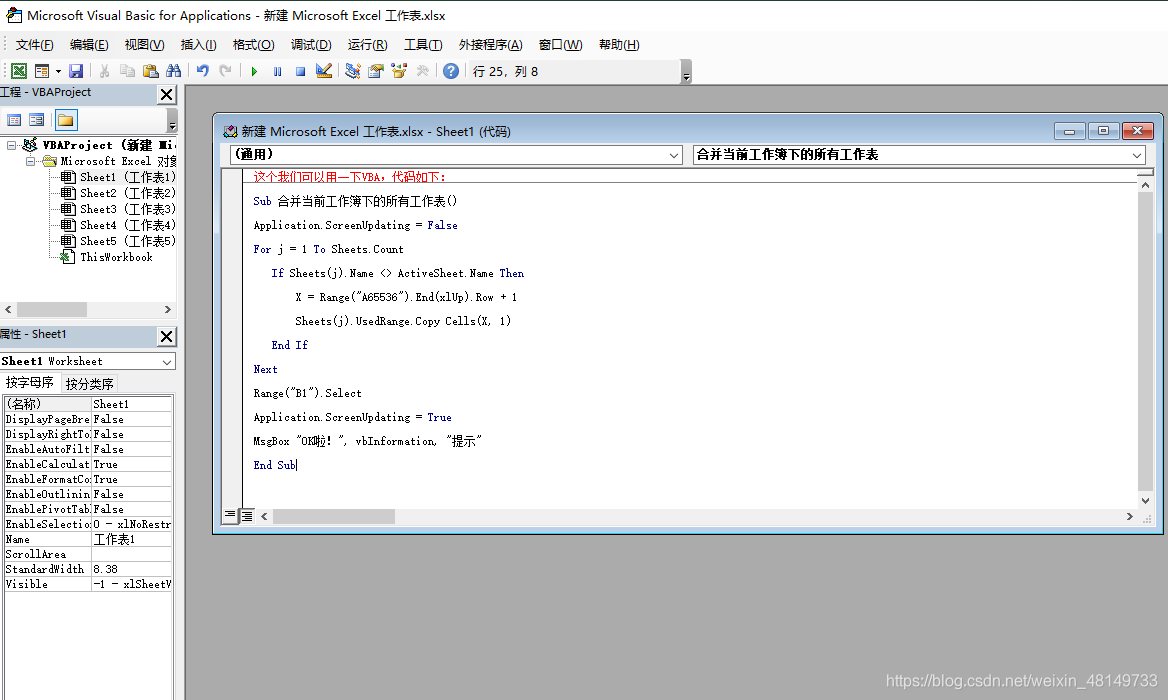The height and width of the screenshot is (700, 1168).
Task: Click the dropdown arrow beside Insert UserForm
Action: pos(58,71)
